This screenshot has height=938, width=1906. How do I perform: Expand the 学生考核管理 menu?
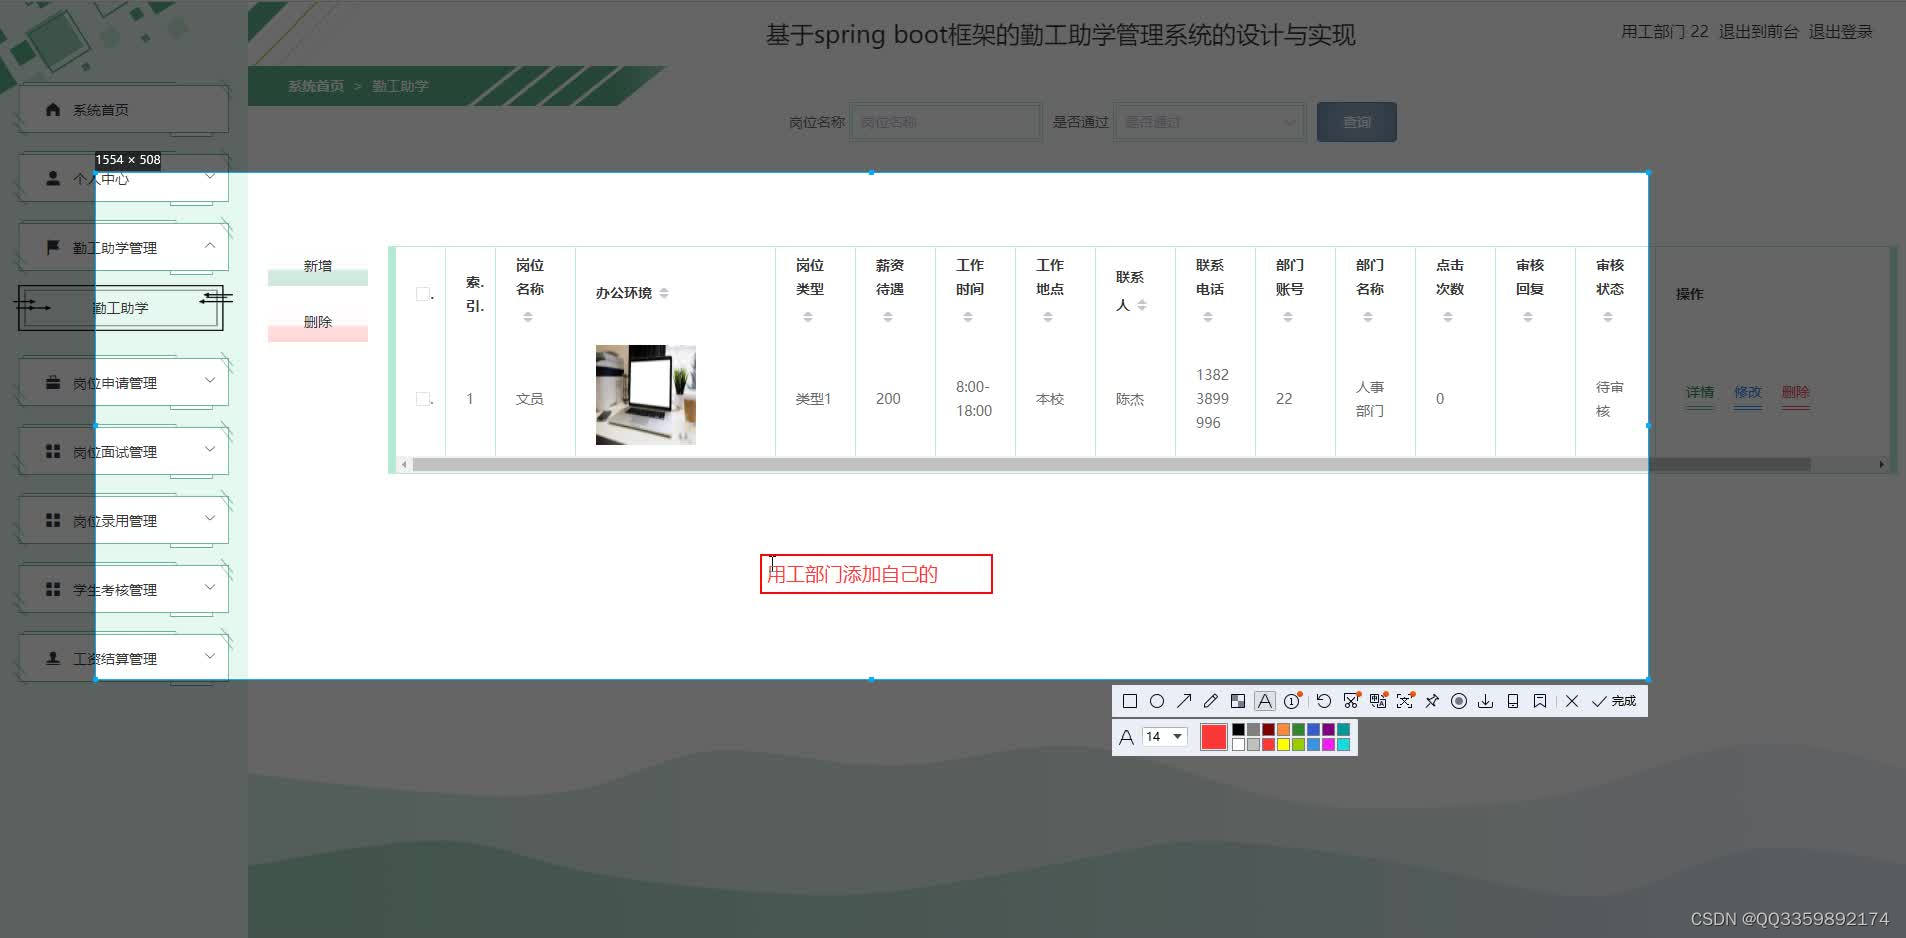tap(124, 590)
